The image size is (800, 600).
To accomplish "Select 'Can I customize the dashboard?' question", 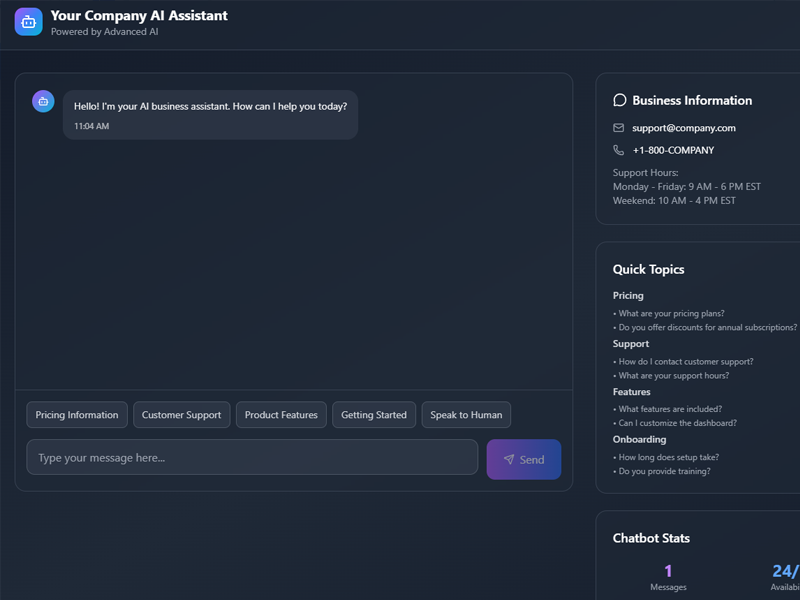I will (x=677, y=423).
